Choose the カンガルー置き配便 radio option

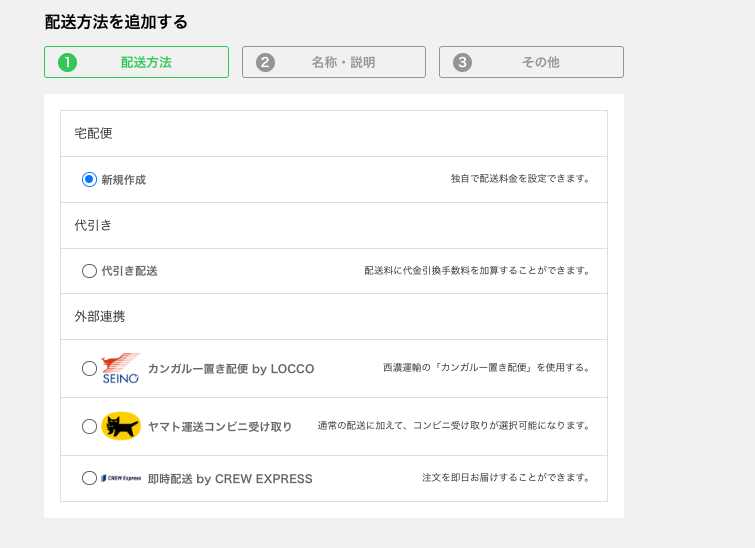tap(89, 368)
